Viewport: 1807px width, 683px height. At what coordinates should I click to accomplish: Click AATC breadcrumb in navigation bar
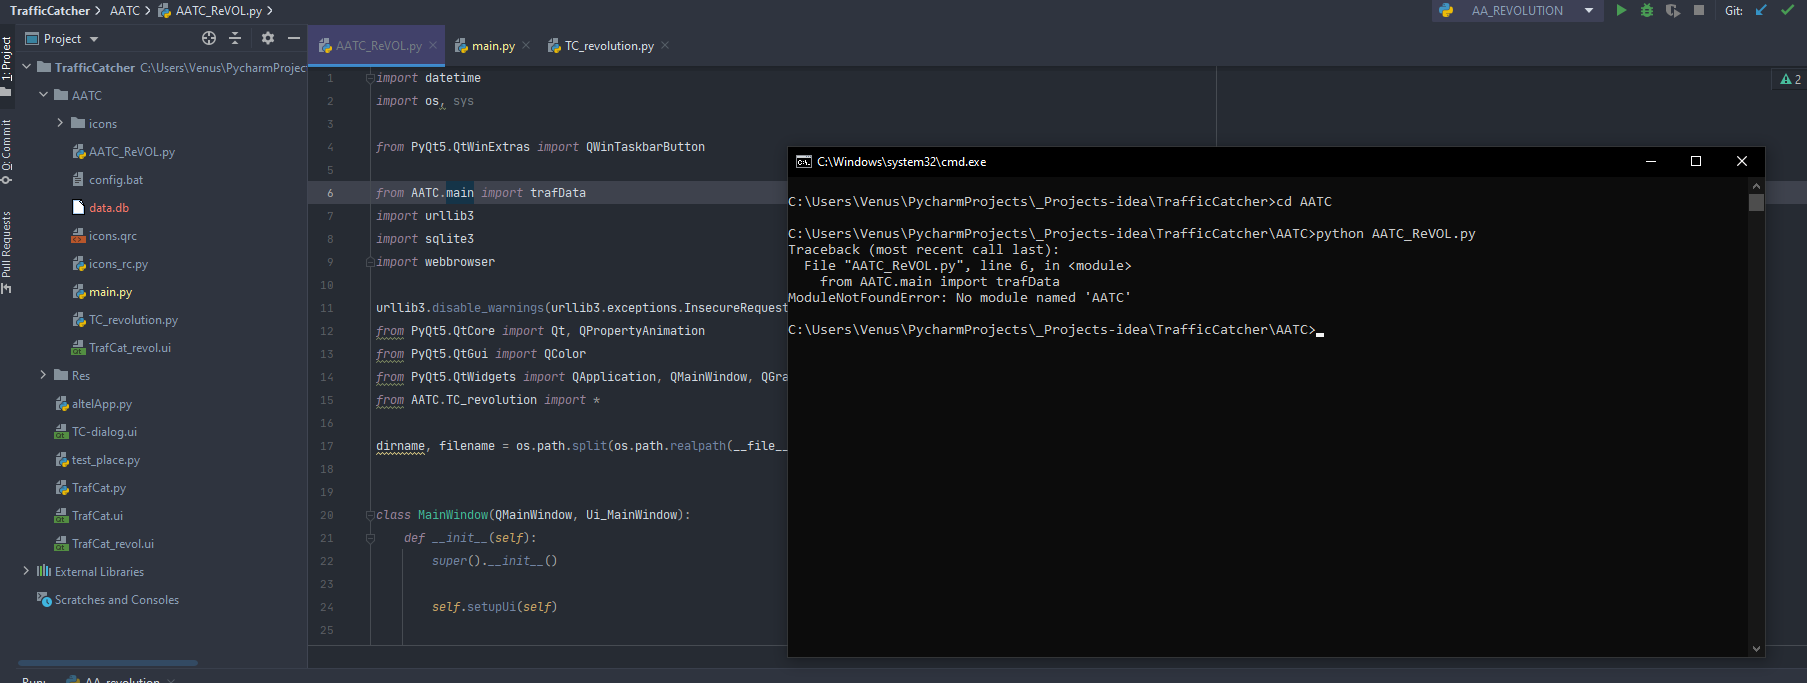coord(124,10)
